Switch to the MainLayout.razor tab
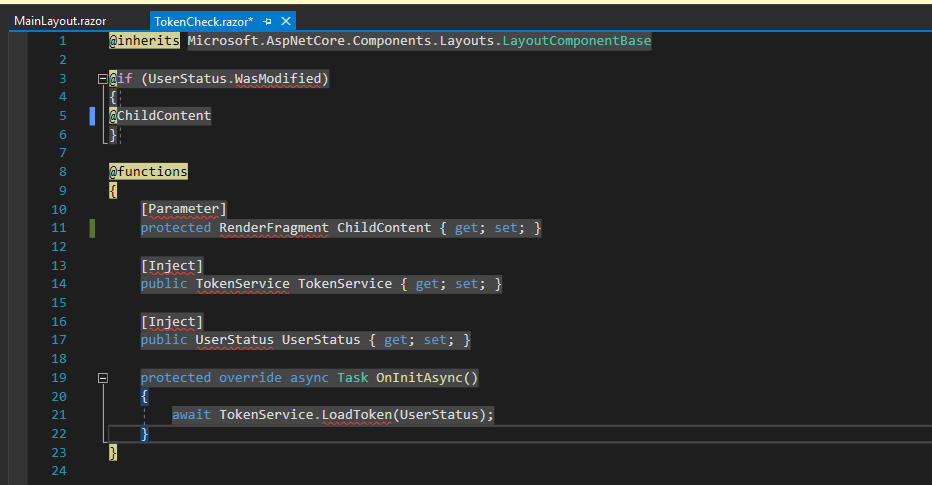 click(60, 21)
